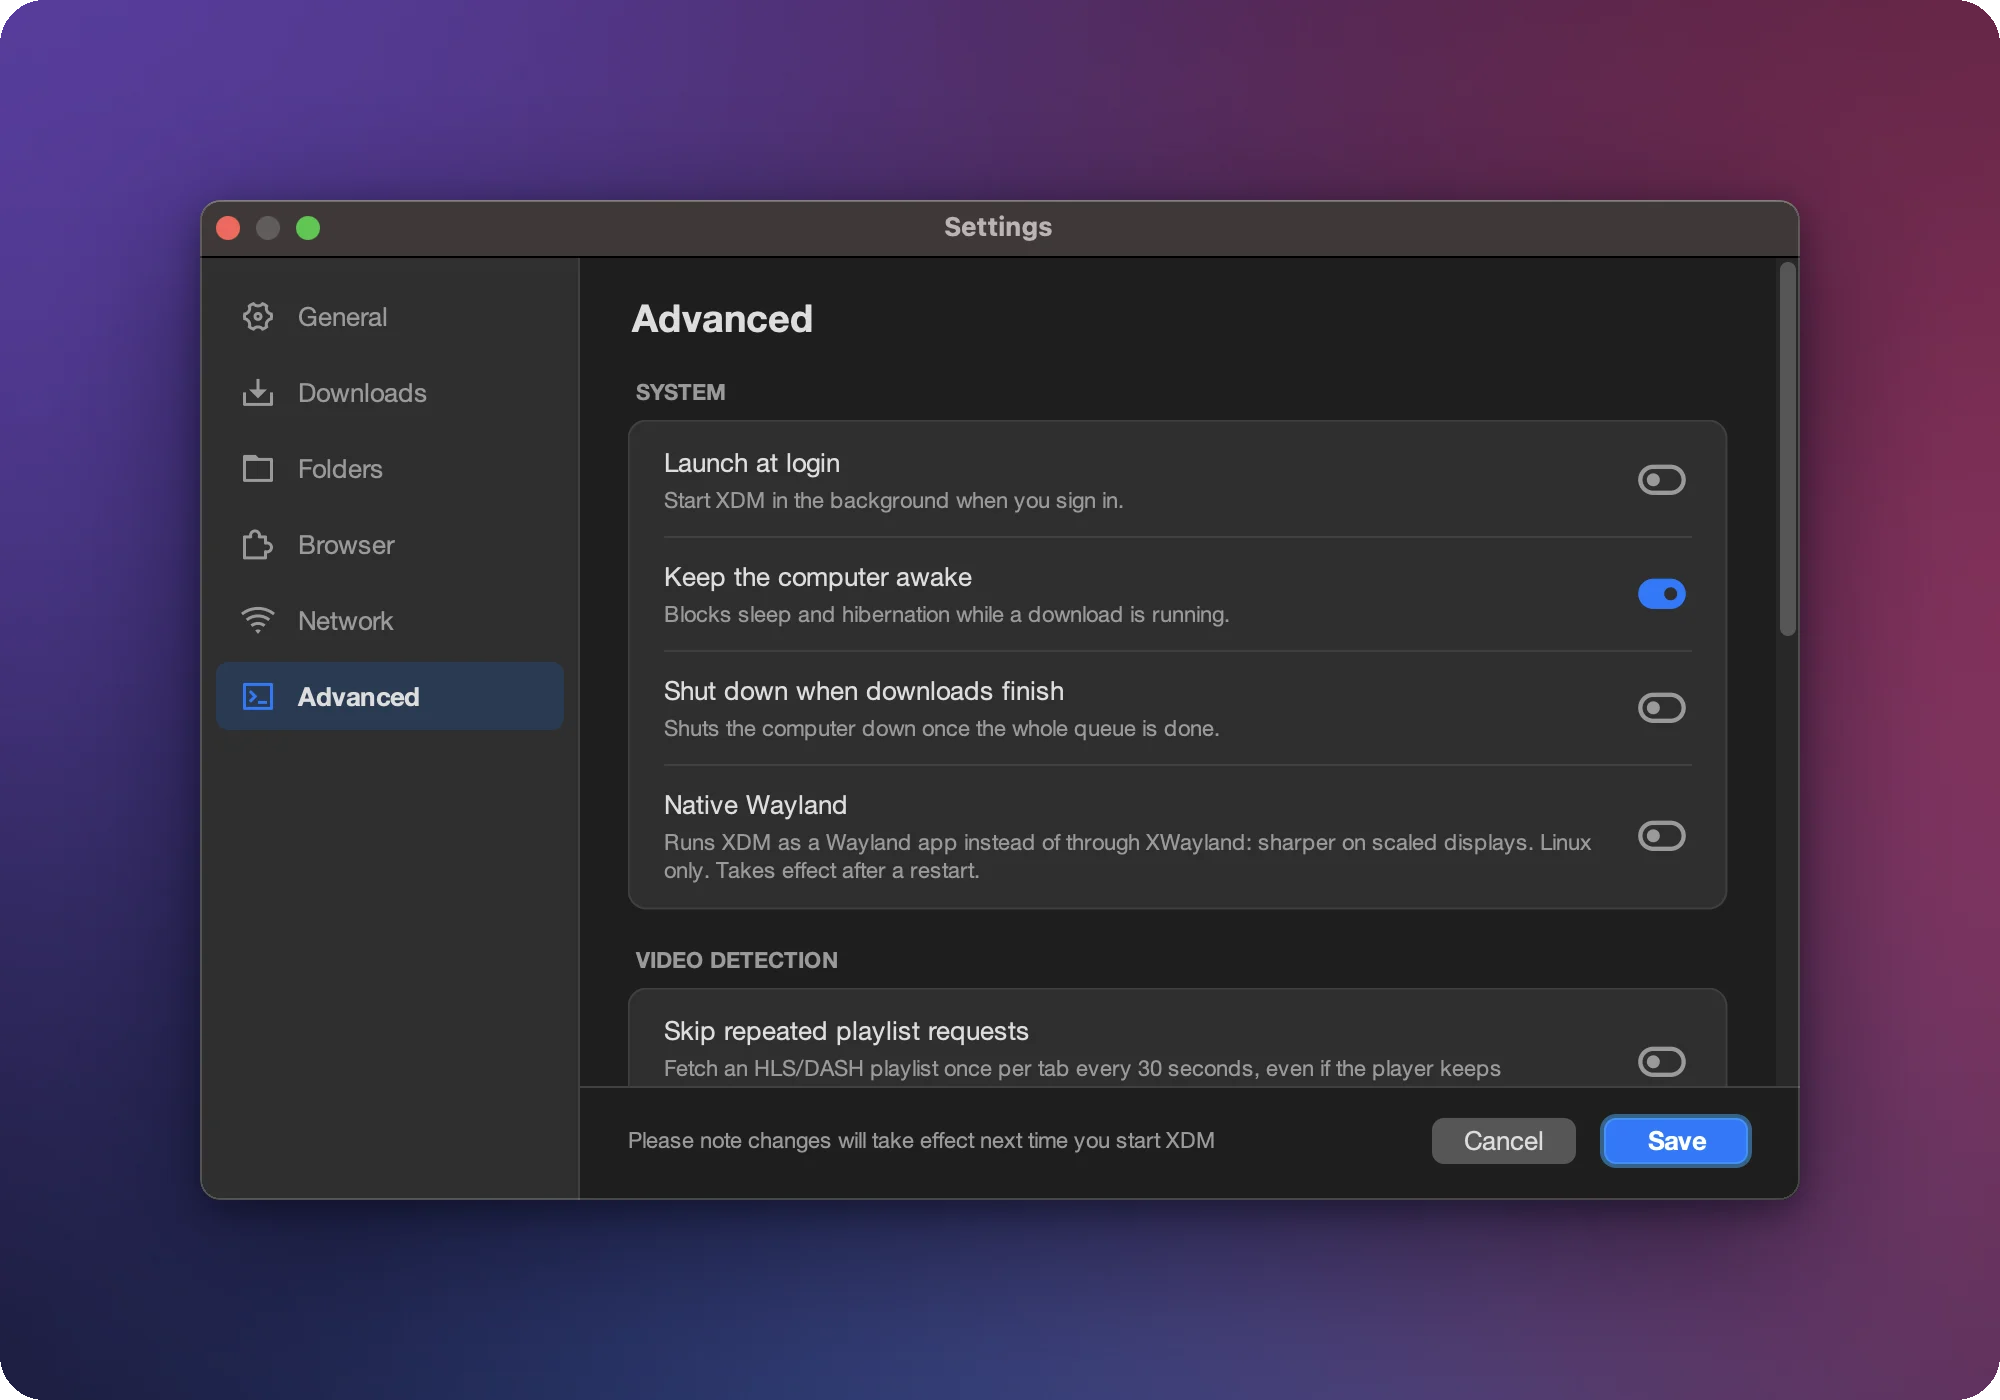Click "Start XDM in the background" description

894,500
